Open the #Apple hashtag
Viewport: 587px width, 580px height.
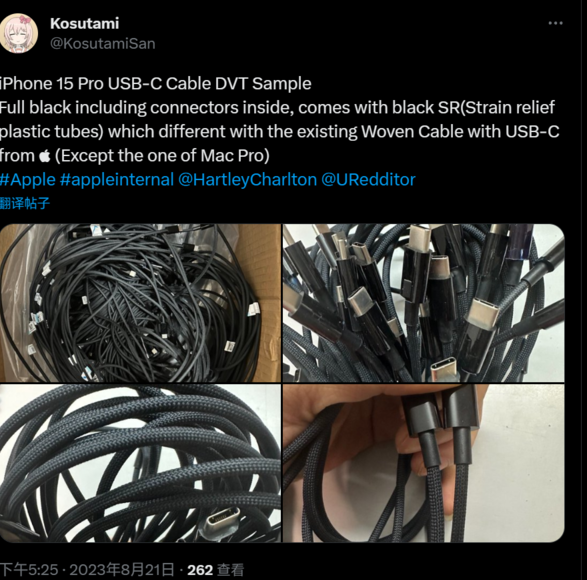pyautogui.click(x=28, y=180)
